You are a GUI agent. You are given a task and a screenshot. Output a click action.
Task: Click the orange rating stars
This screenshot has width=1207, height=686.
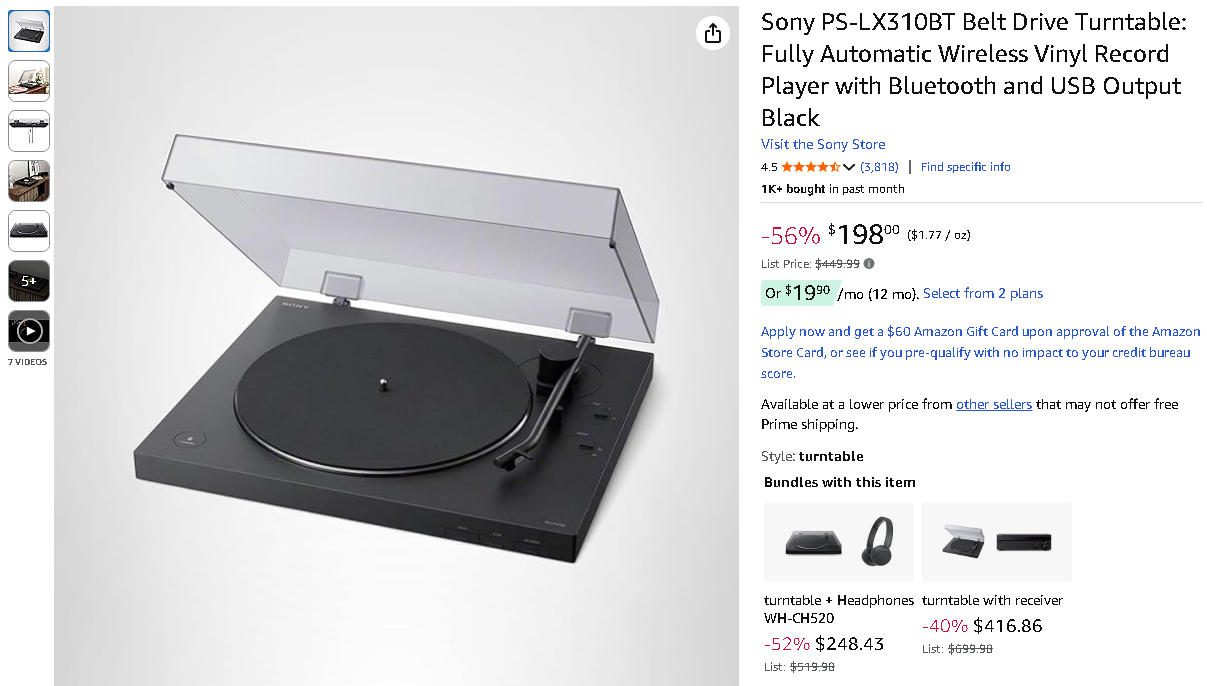810,167
